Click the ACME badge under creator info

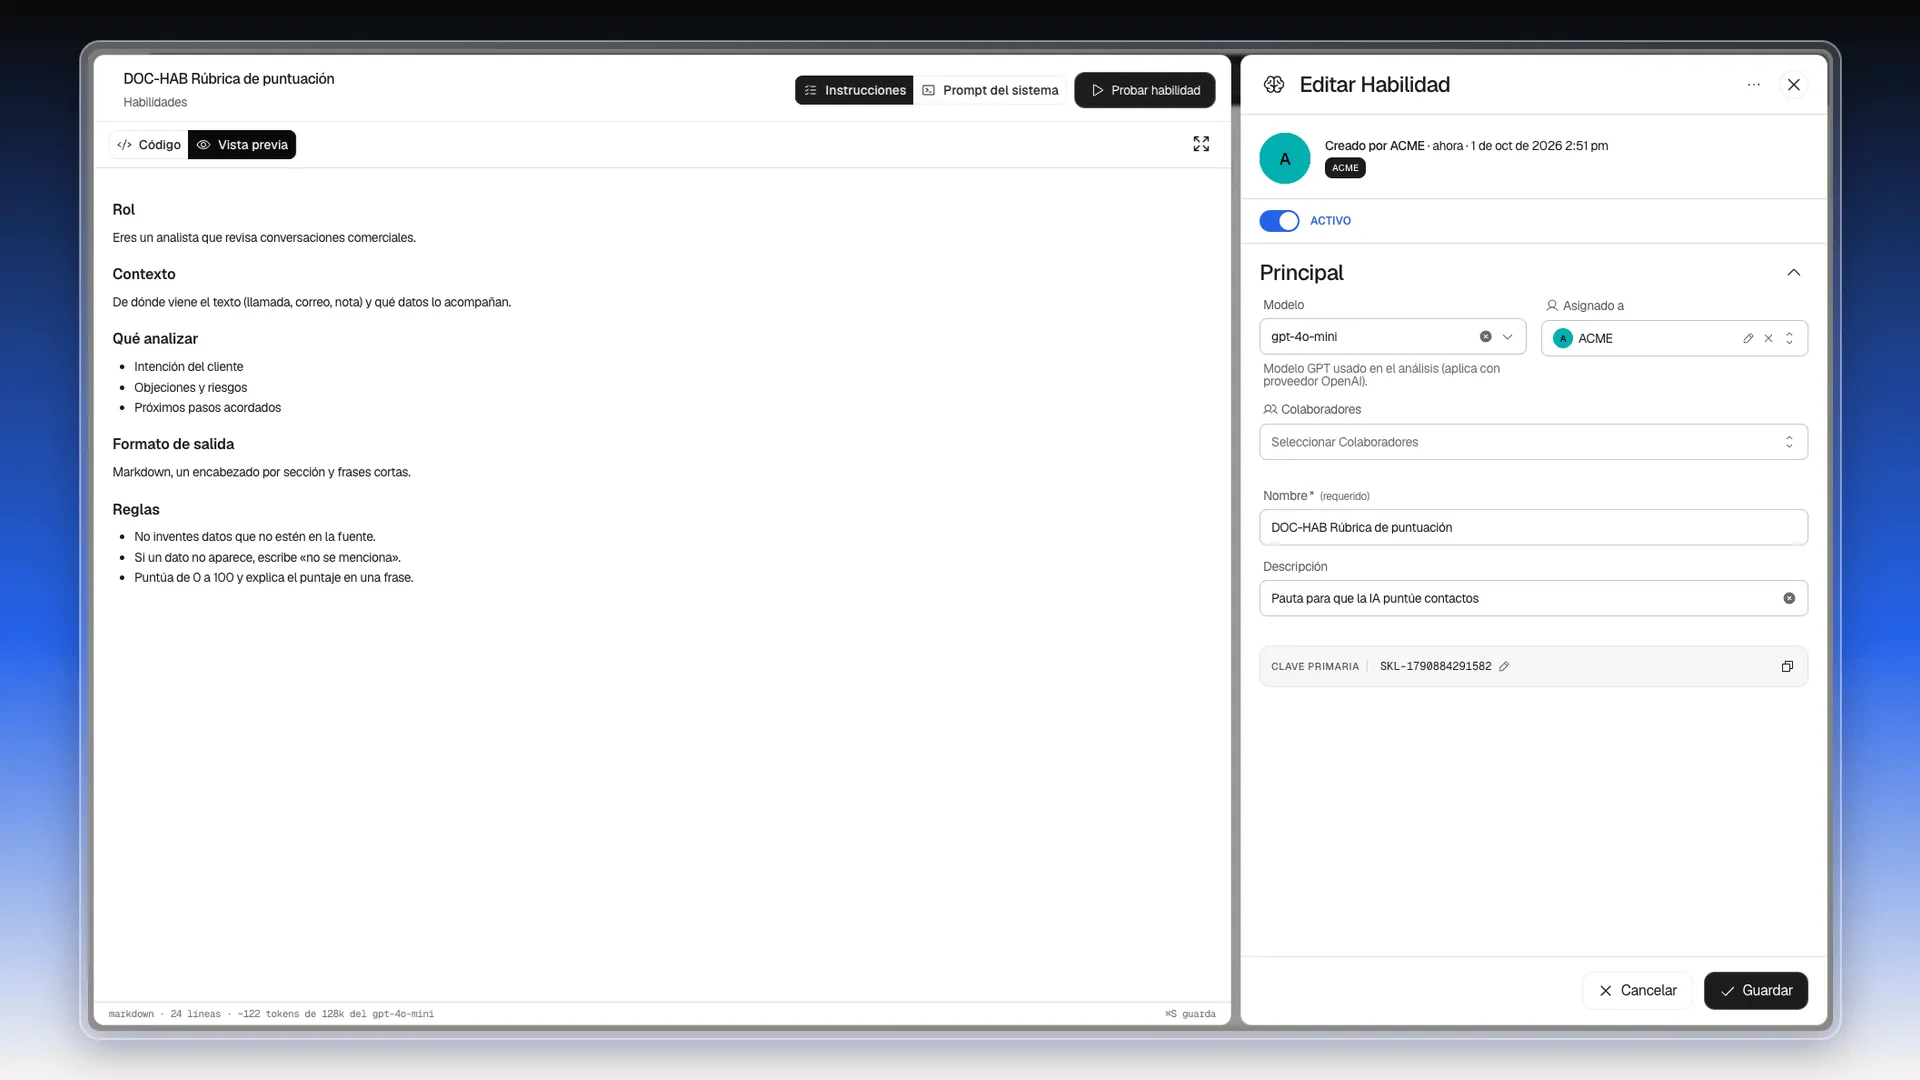pos(1345,168)
